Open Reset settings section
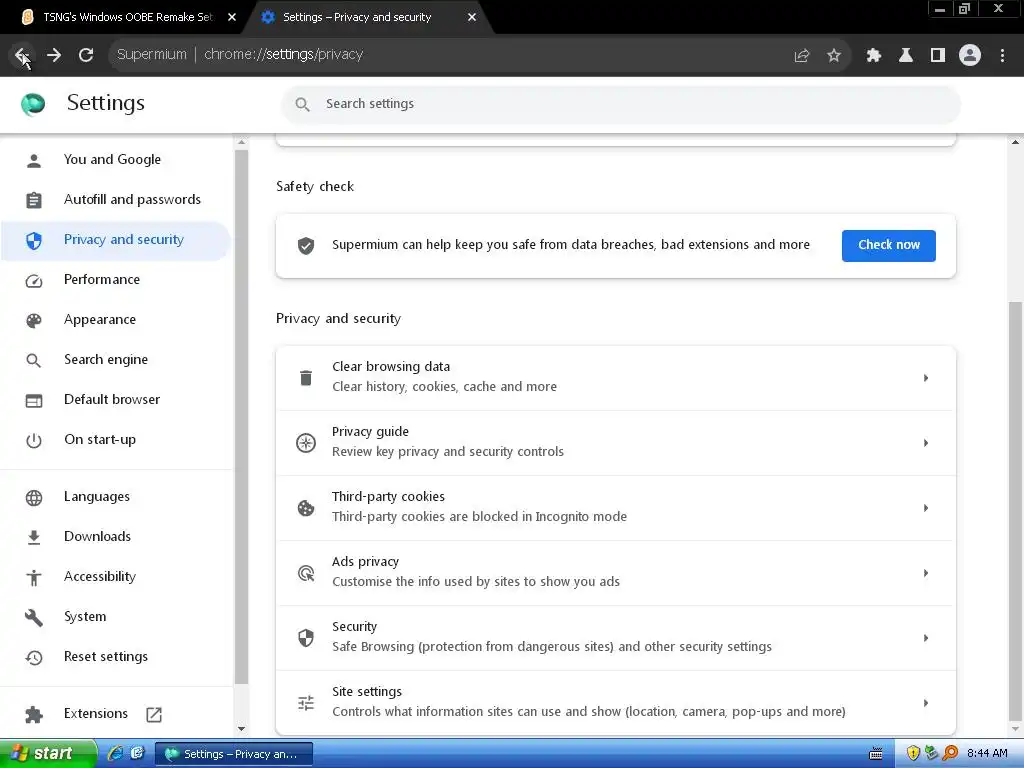 click(116, 657)
